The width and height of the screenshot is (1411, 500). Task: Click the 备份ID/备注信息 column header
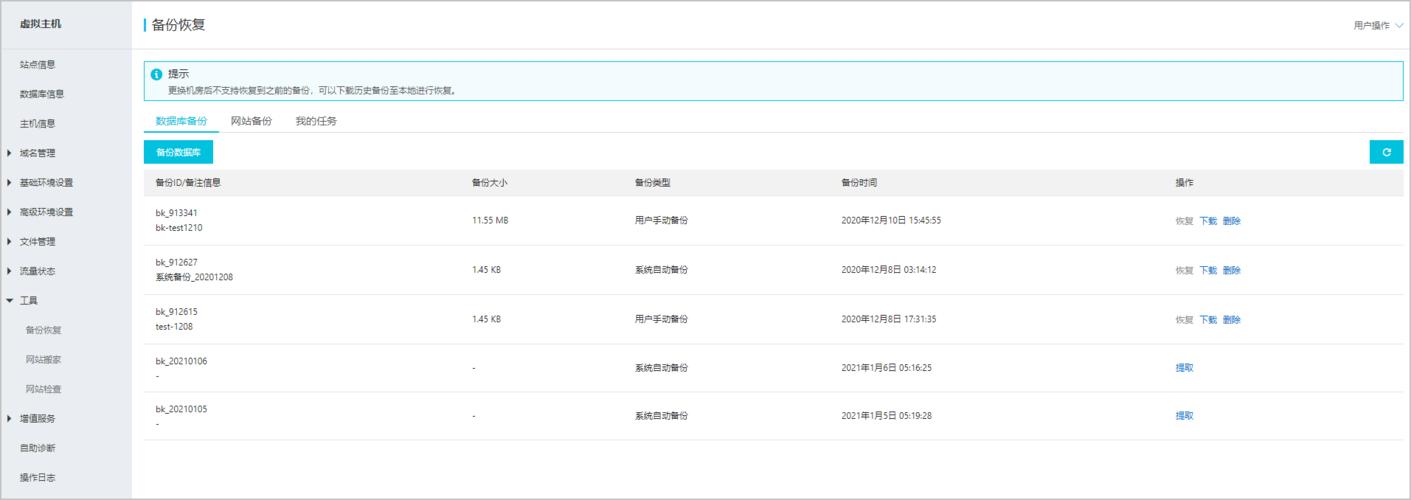pos(188,184)
